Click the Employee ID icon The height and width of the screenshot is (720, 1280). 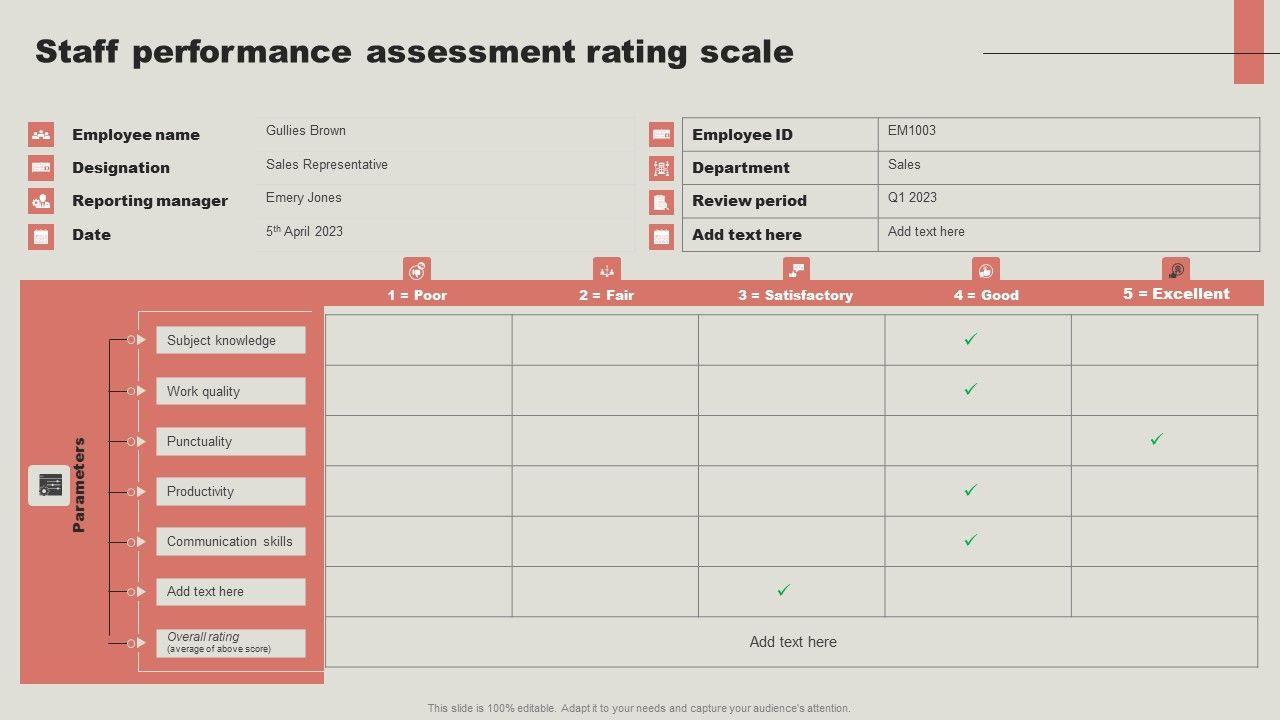[661, 134]
